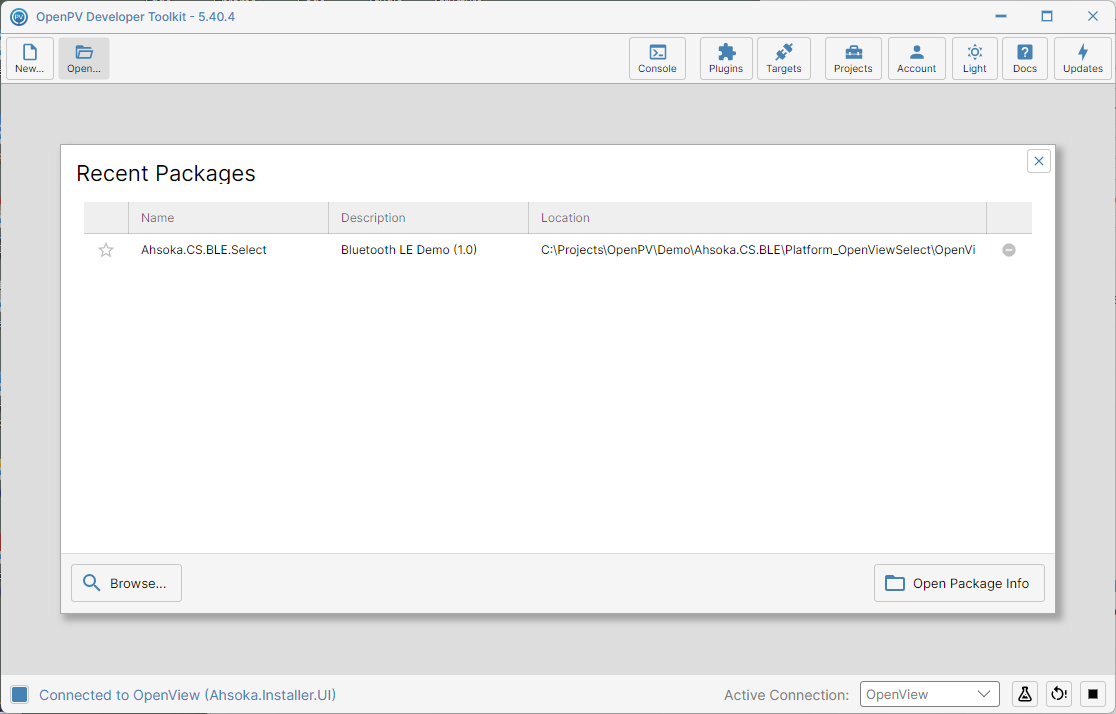Minimize the OpenPV Developer Toolkit window
Viewport: 1116px width, 714px height.
coord(1001,16)
